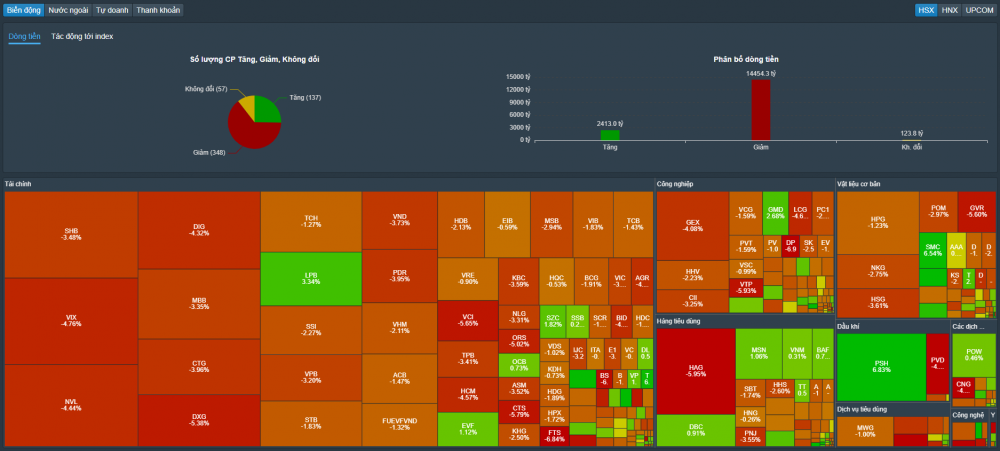The height and width of the screenshot is (451, 1000).
Task: Click the HPG treemap tile
Action: [878, 222]
